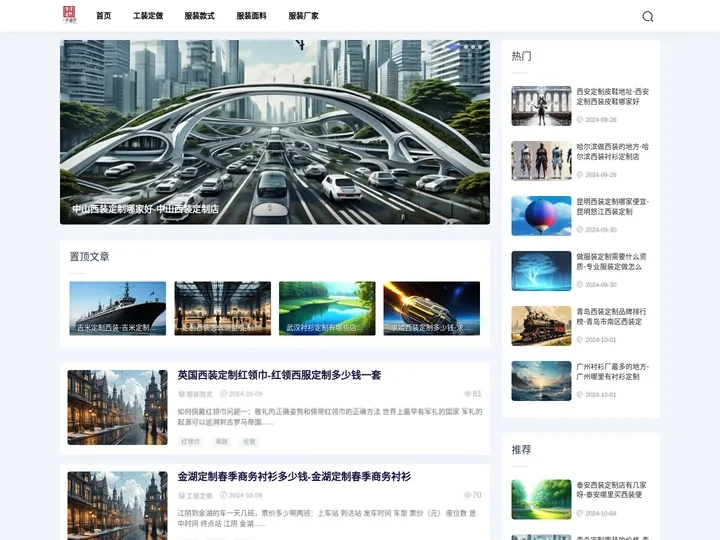Select the active blue carousel indicator

(x=455, y=47)
